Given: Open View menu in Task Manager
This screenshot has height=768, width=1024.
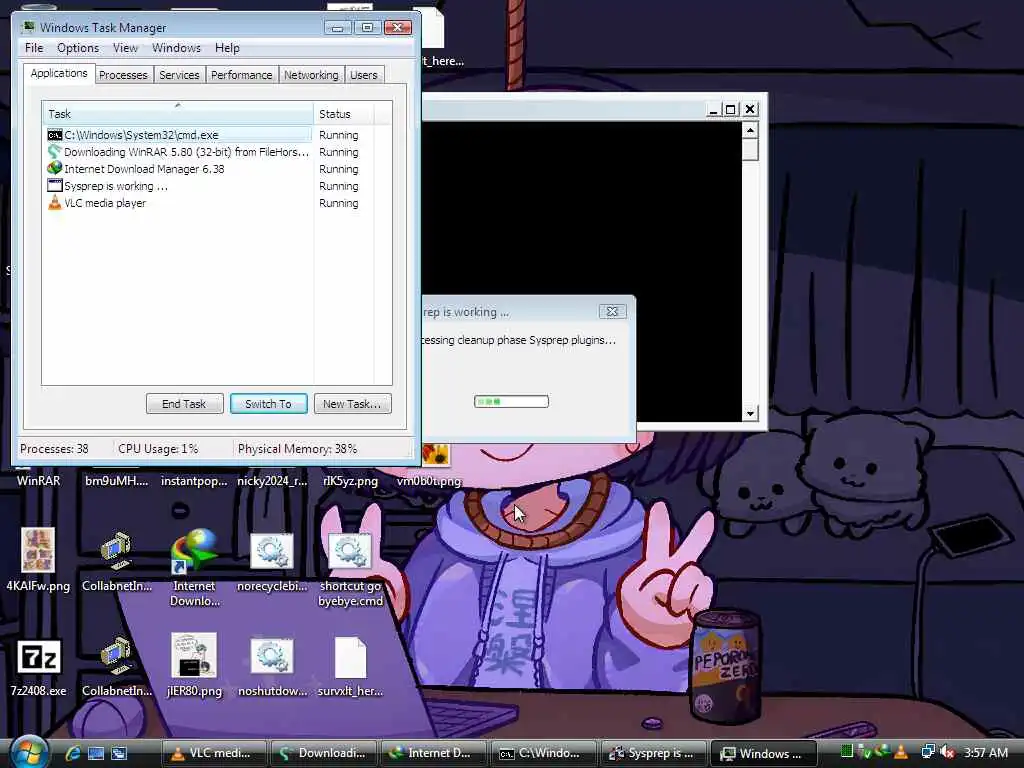Looking at the screenshot, I should 125,48.
